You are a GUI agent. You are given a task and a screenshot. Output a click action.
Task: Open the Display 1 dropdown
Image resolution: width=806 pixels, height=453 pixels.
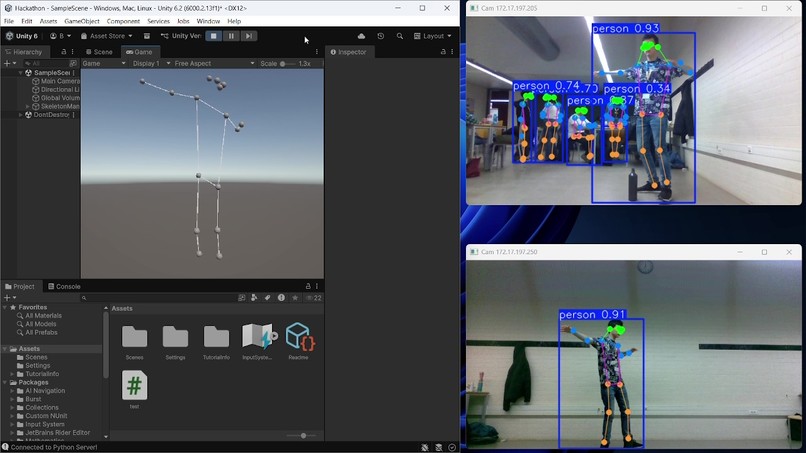[152, 63]
